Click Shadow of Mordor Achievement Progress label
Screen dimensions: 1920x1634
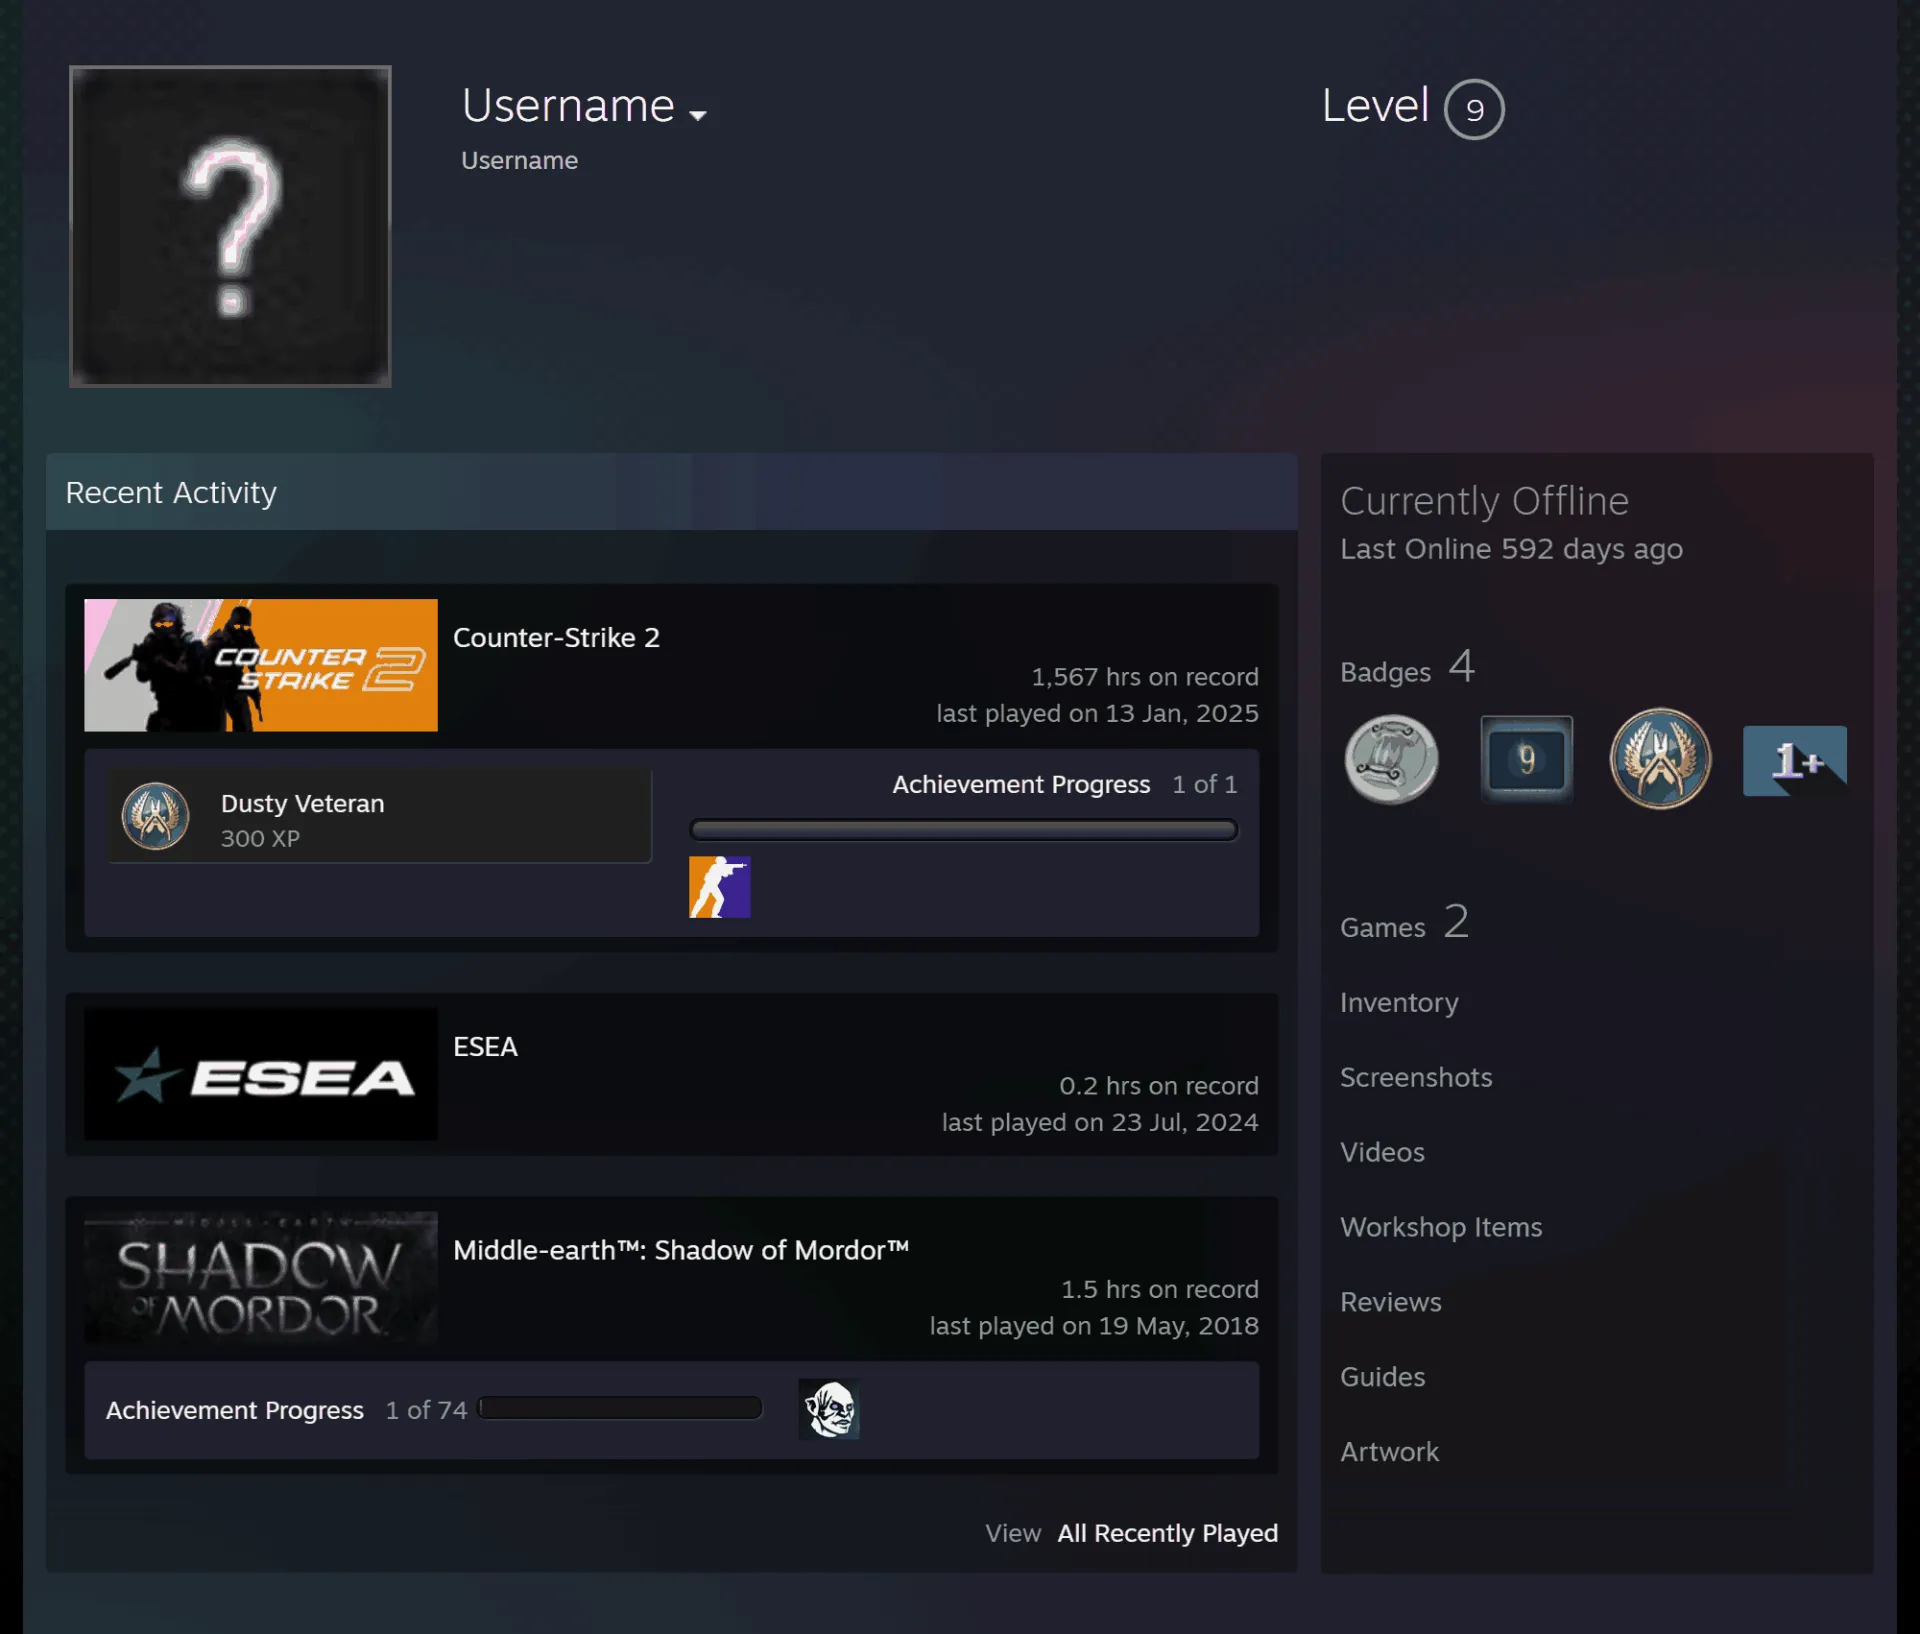tap(235, 1410)
